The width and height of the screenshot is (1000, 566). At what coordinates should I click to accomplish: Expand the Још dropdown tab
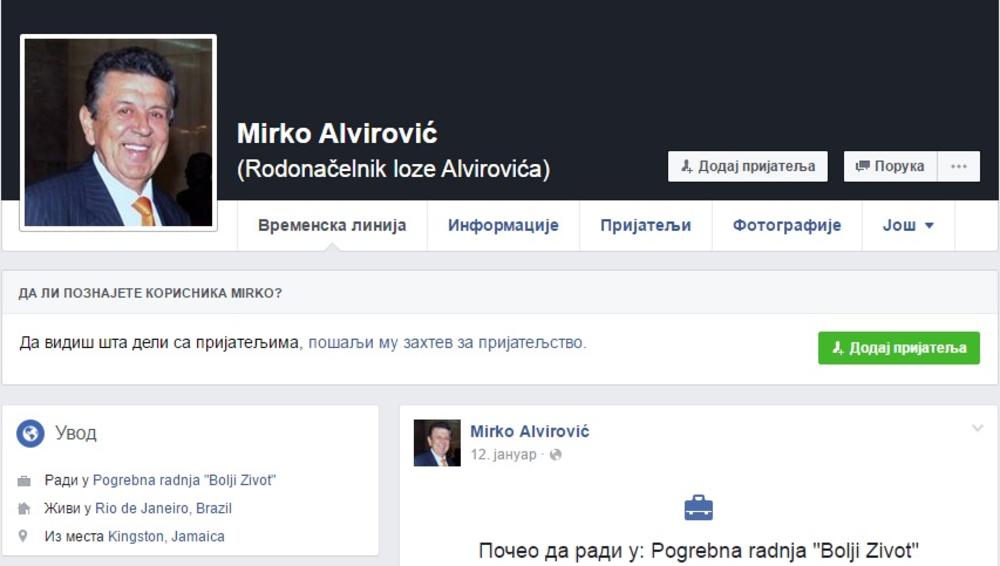point(908,226)
